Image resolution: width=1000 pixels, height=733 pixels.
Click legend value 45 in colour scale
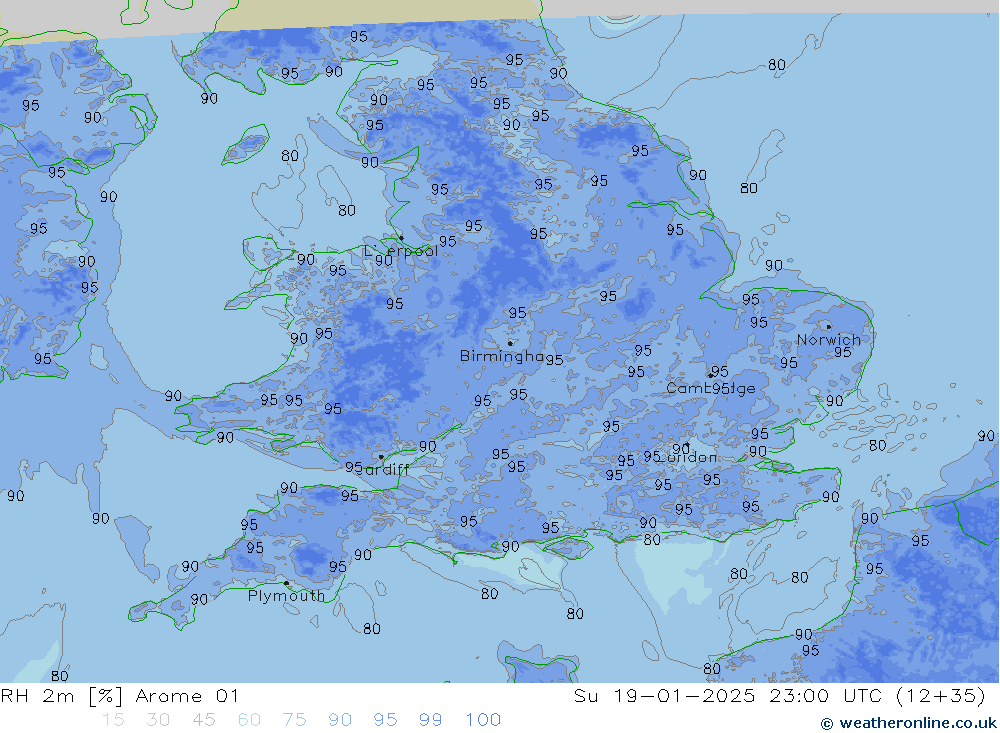[x=203, y=720]
